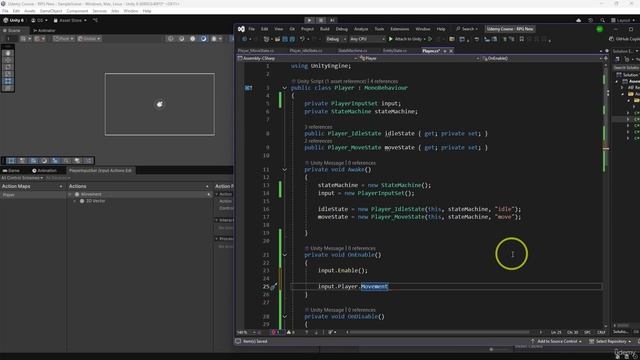Click quick actions screwdriver icon on line 25

coord(273,287)
